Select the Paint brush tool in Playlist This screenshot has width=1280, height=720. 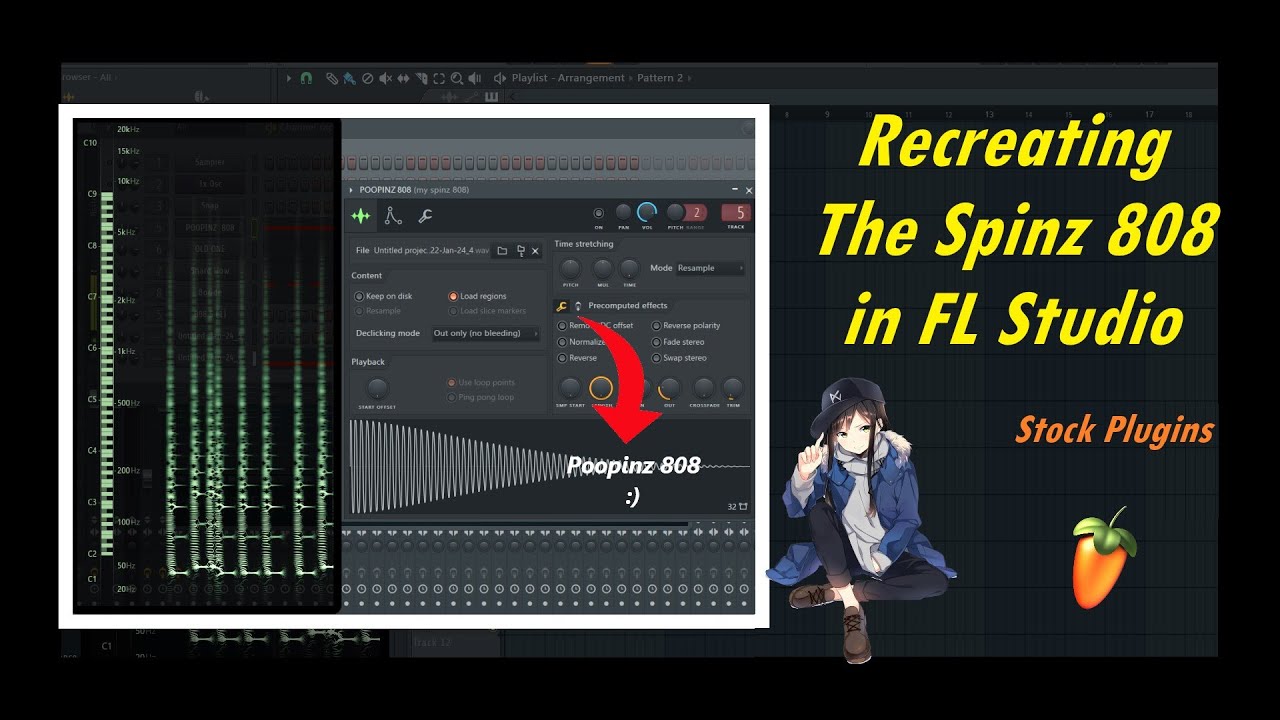(349, 78)
